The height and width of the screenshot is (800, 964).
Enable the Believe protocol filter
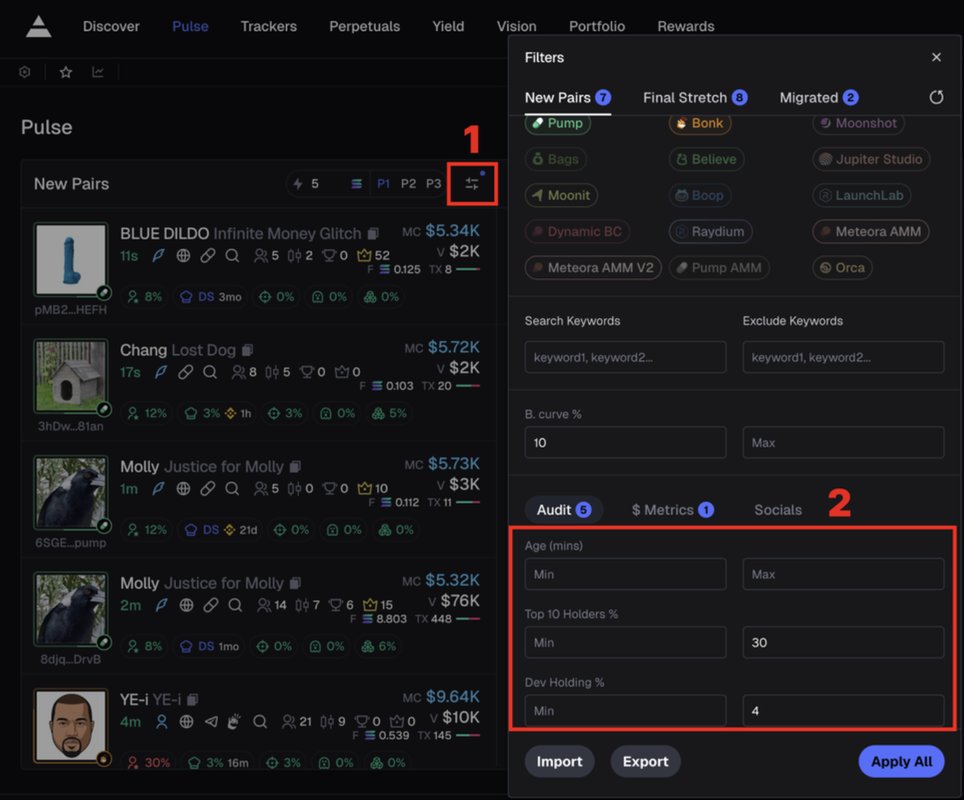click(706, 159)
